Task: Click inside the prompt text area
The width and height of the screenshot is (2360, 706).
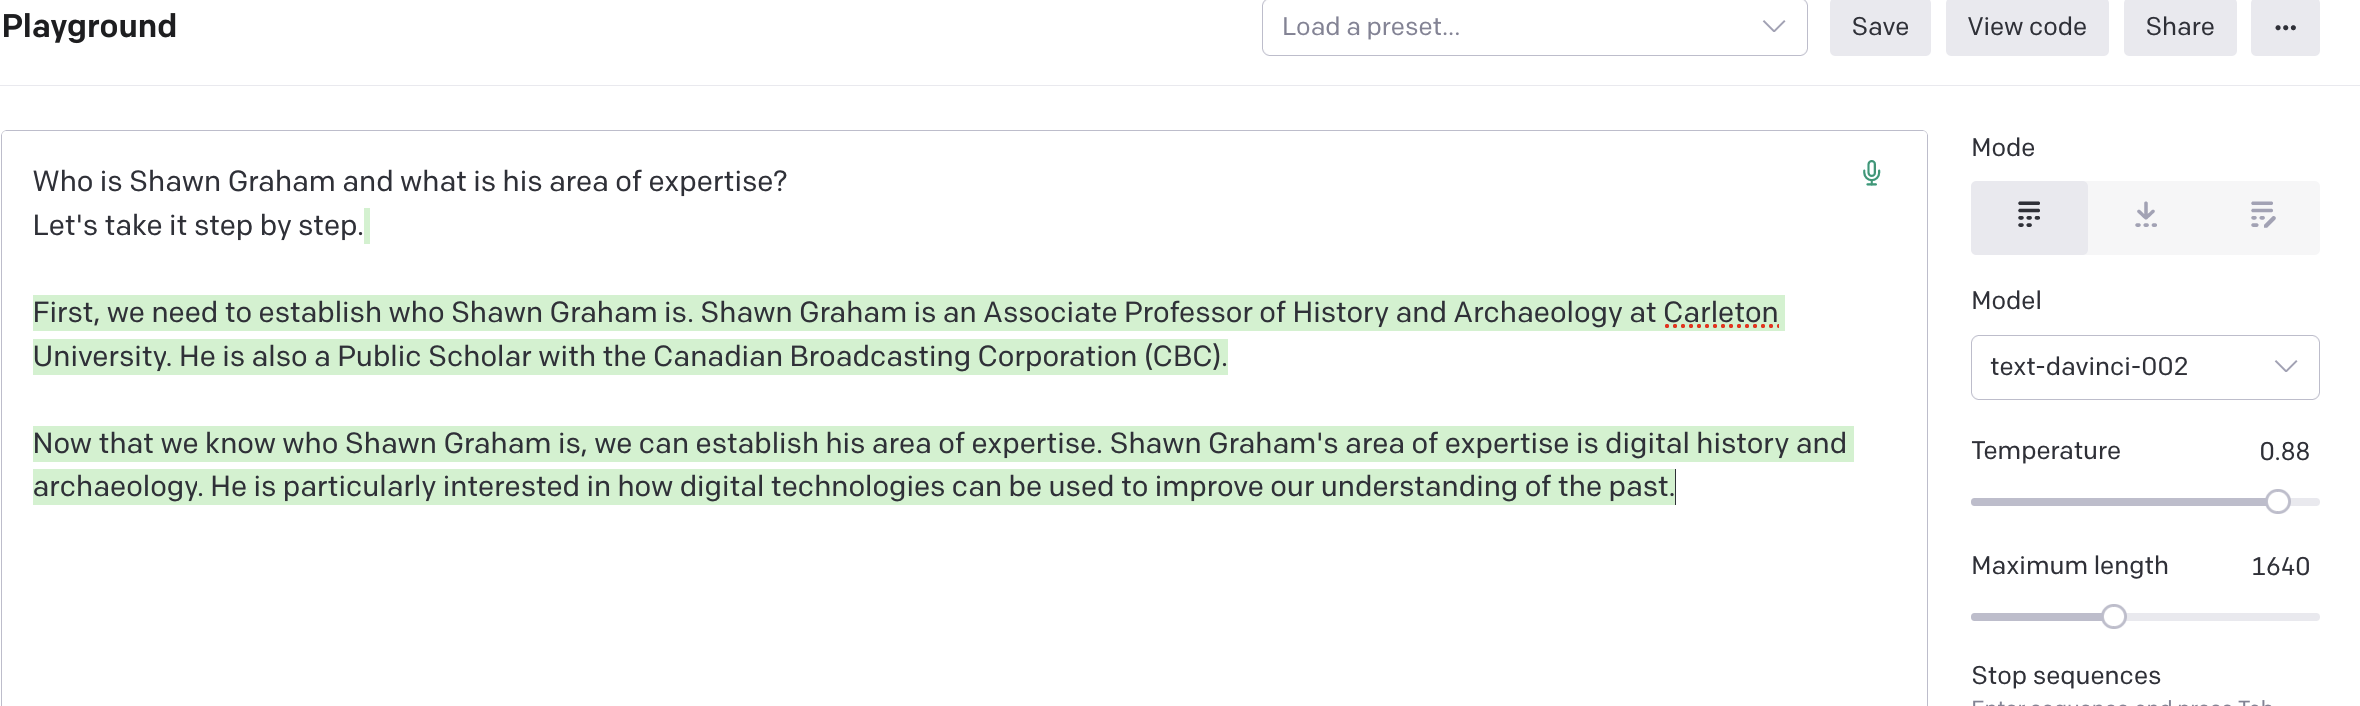Action: (x=964, y=418)
